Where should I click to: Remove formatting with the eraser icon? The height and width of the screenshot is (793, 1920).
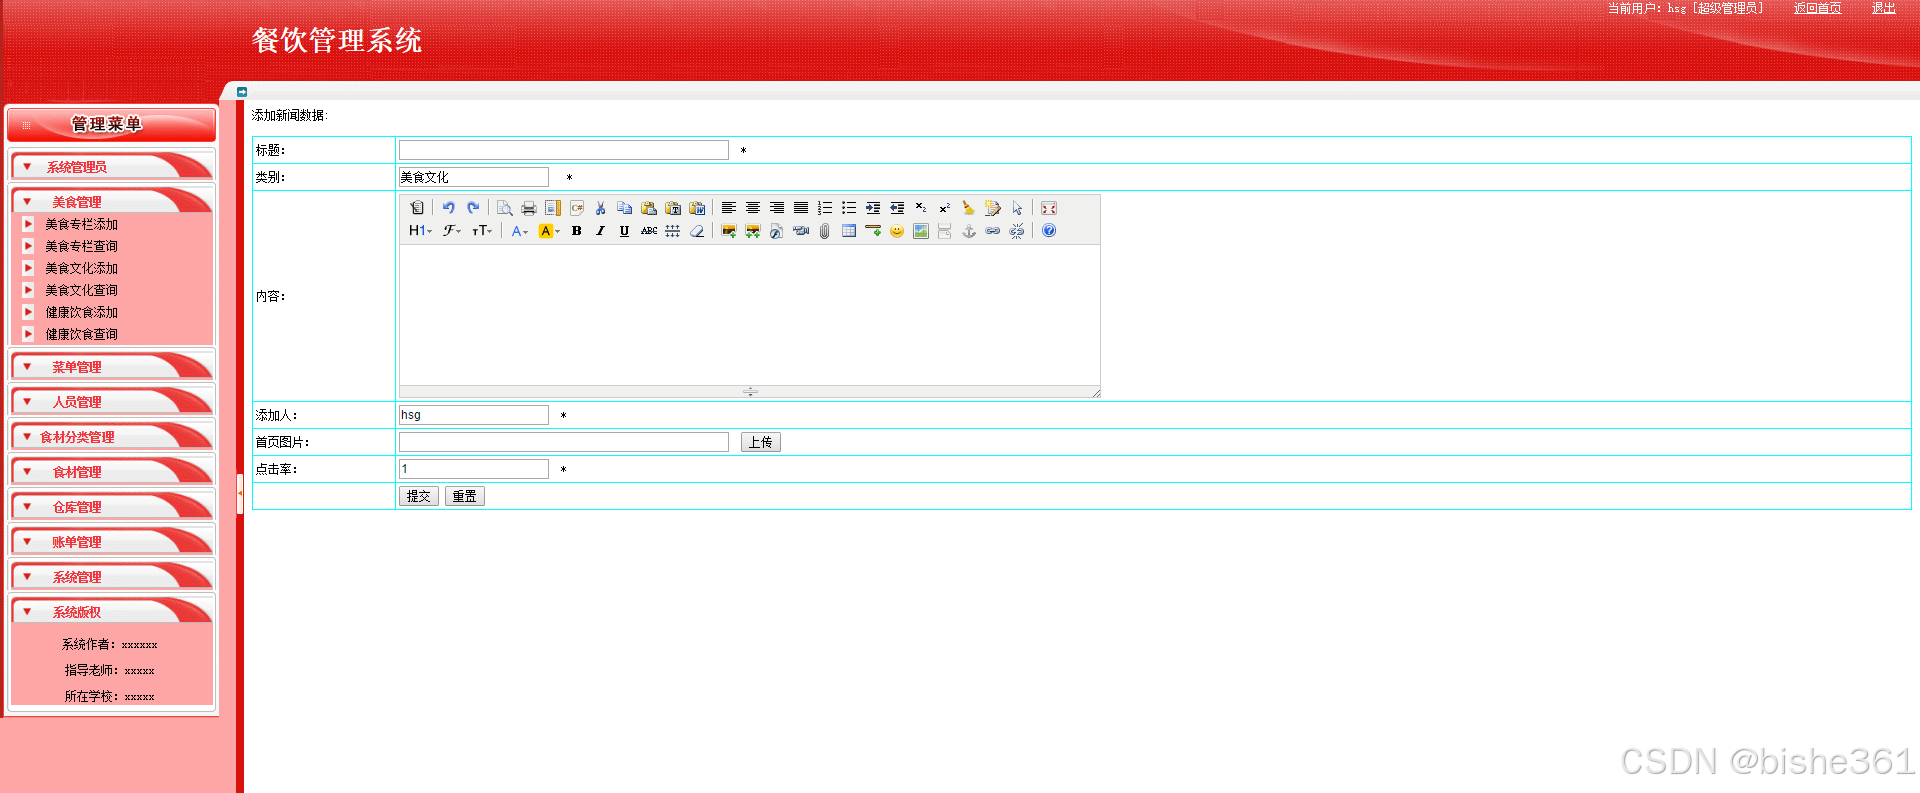[x=697, y=231]
